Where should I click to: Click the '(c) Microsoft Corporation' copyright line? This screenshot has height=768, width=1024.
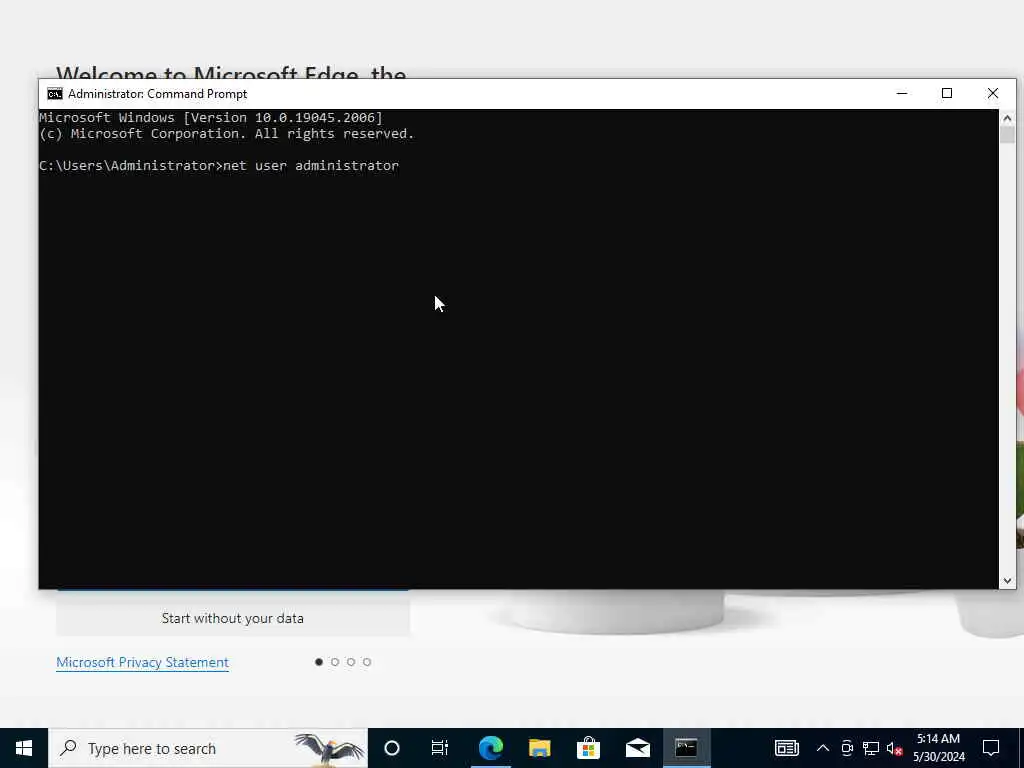pyautogui.click(x=227, y=133)
